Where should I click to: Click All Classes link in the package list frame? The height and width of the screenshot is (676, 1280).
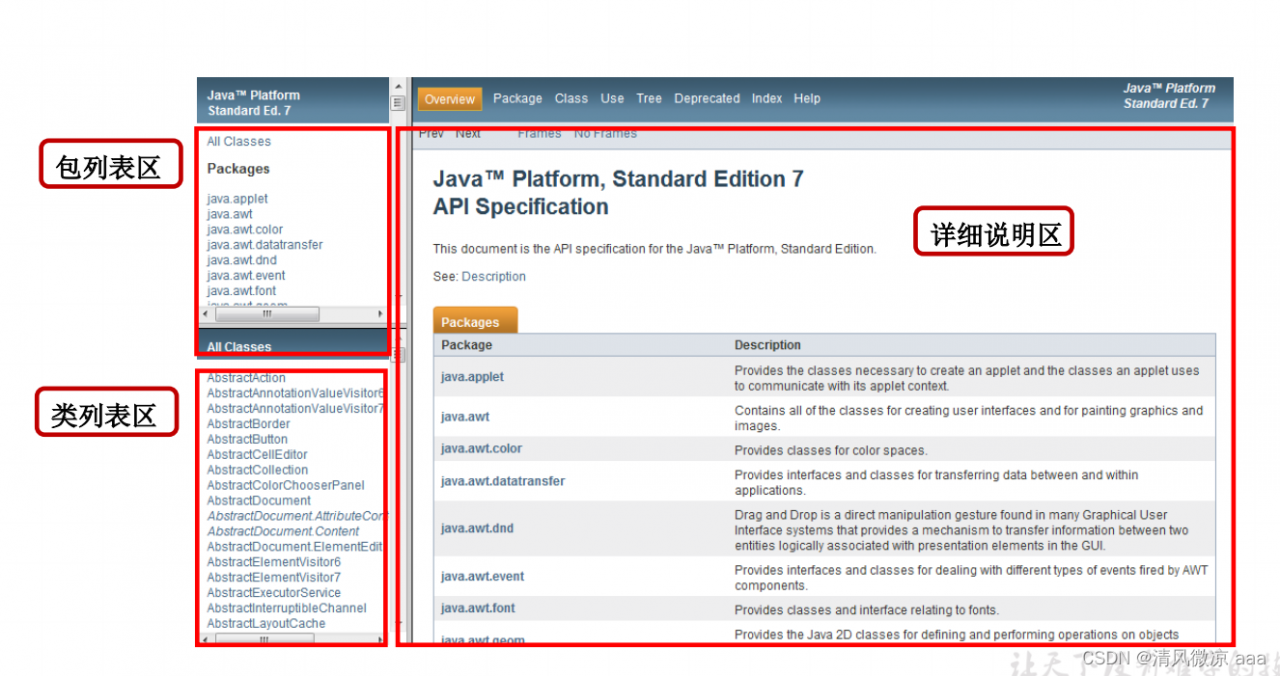coord(239,142)
